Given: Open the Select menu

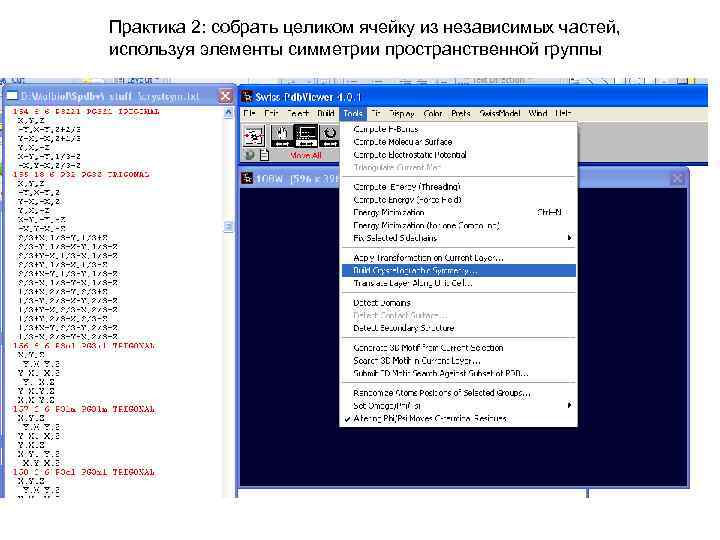Looking at the screenshot, I should (x=298, y=113).
